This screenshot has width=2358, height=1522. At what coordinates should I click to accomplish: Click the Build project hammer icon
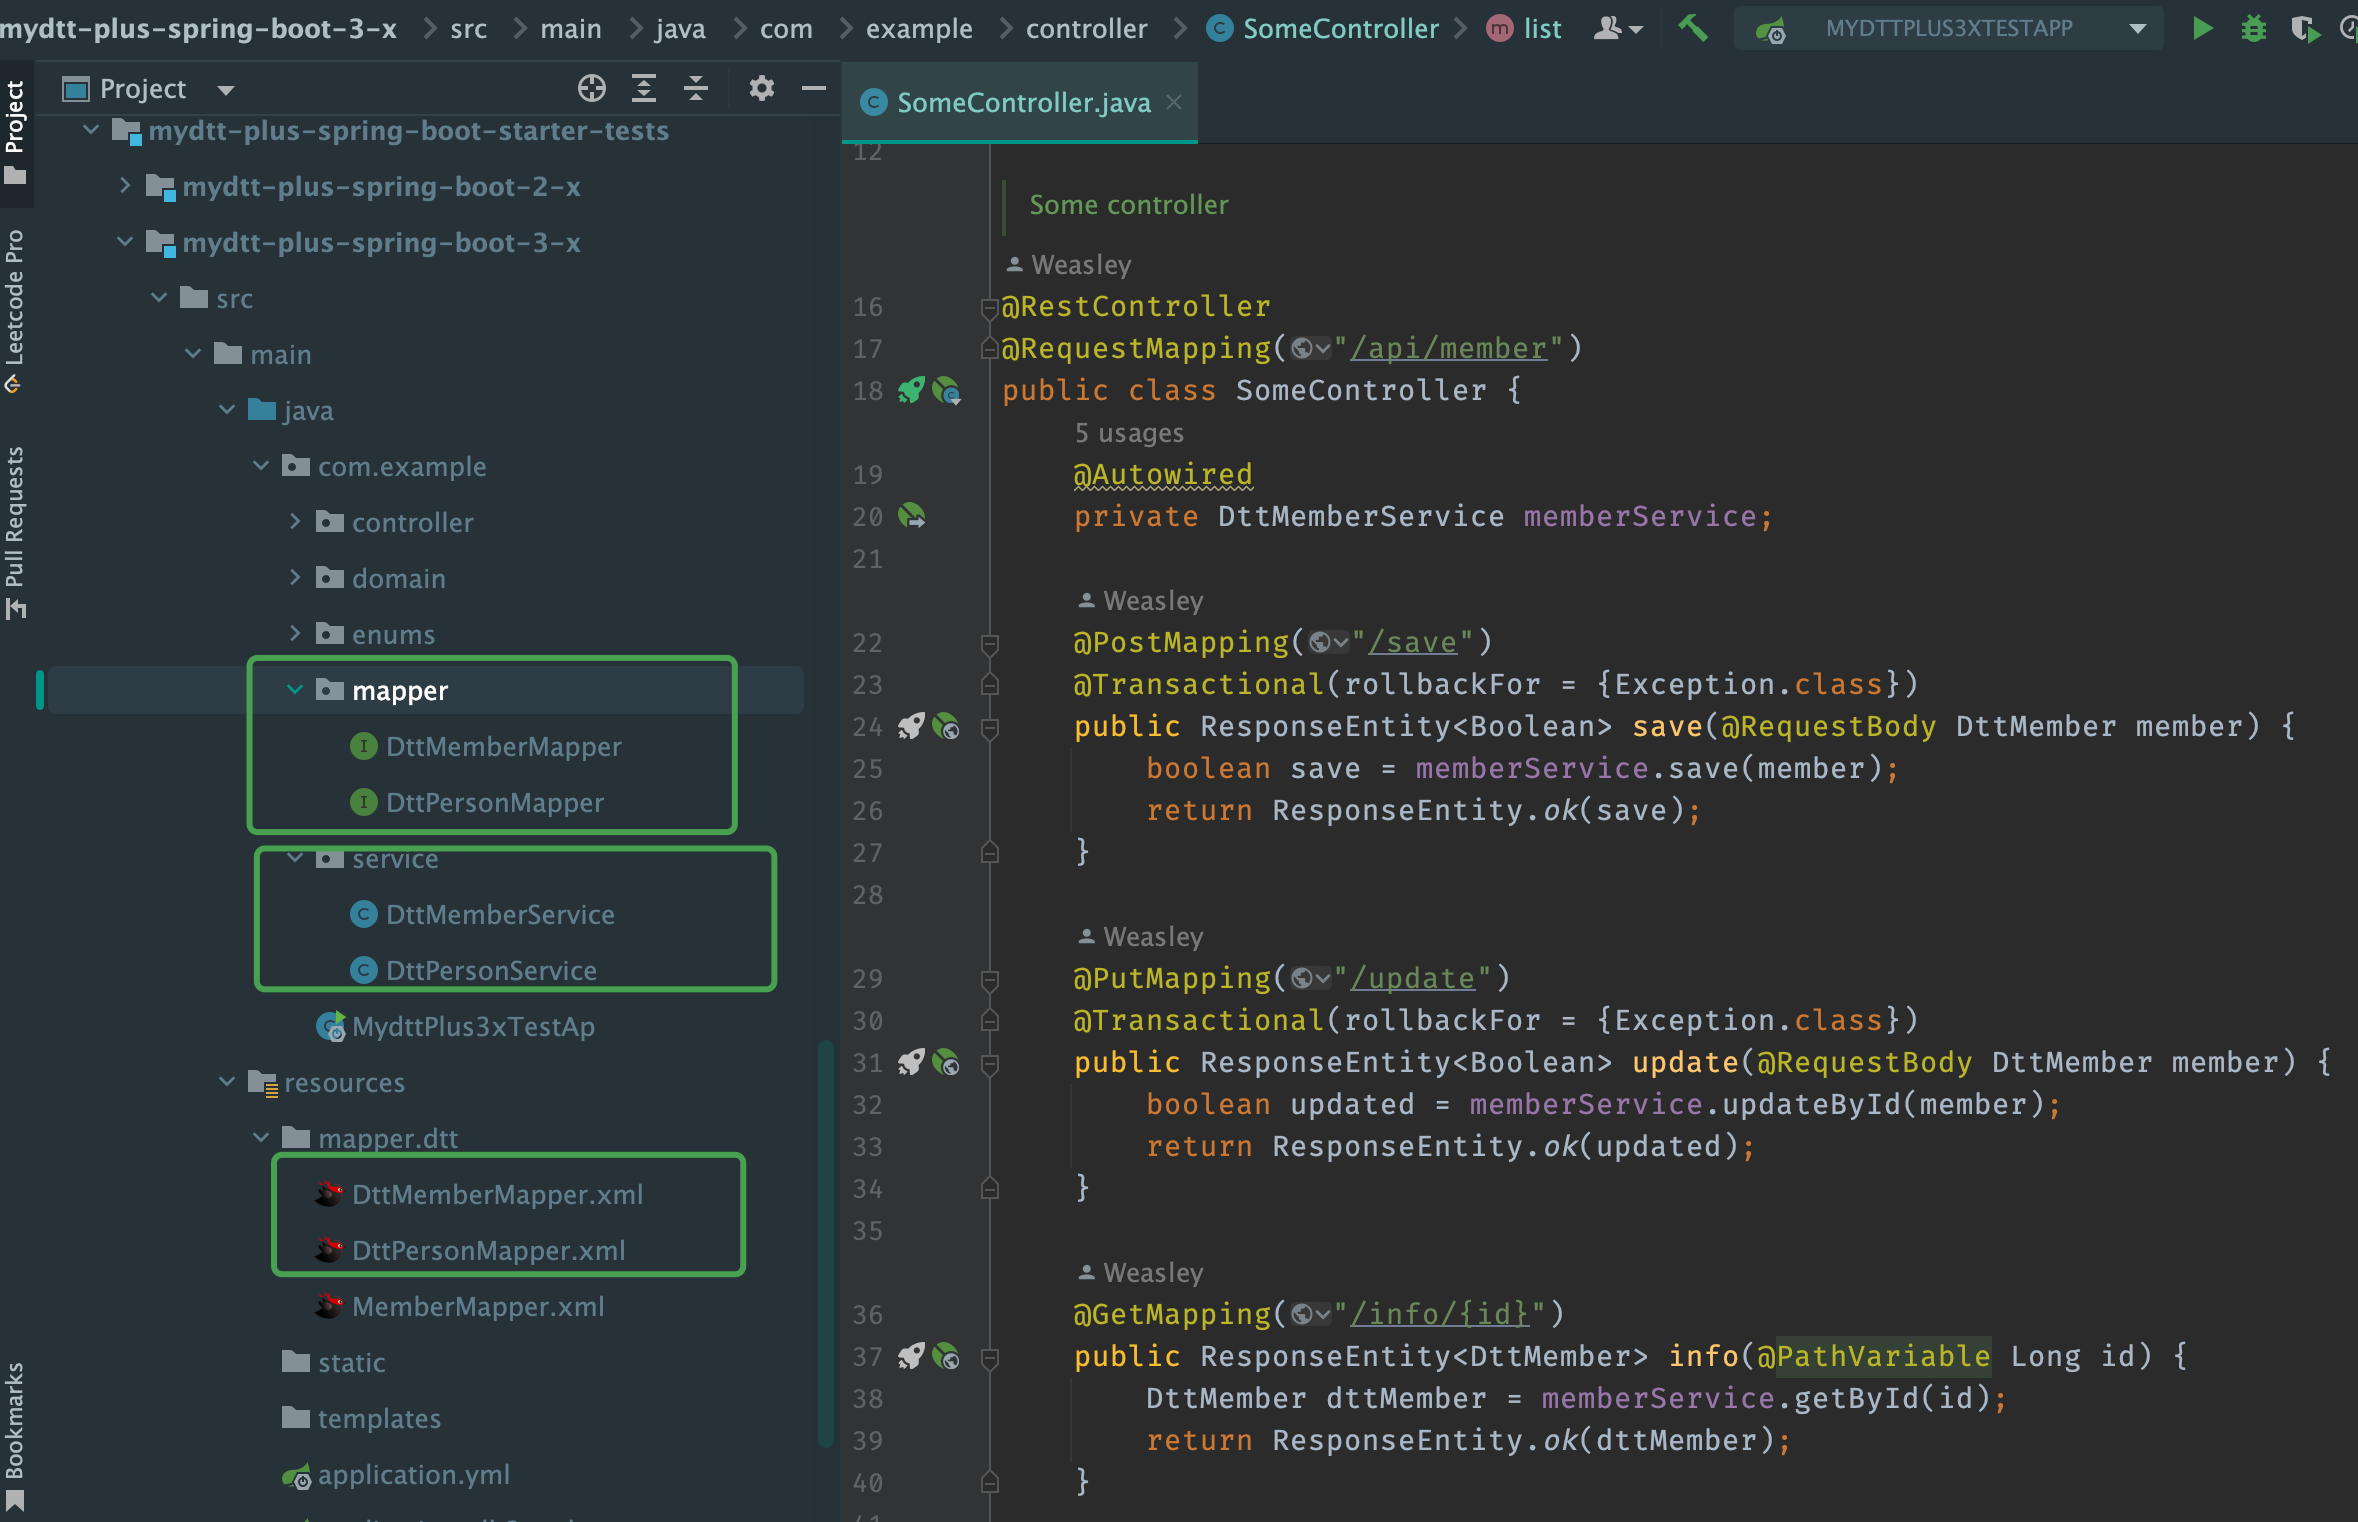pyautogui.click(x=1693, y=28)
